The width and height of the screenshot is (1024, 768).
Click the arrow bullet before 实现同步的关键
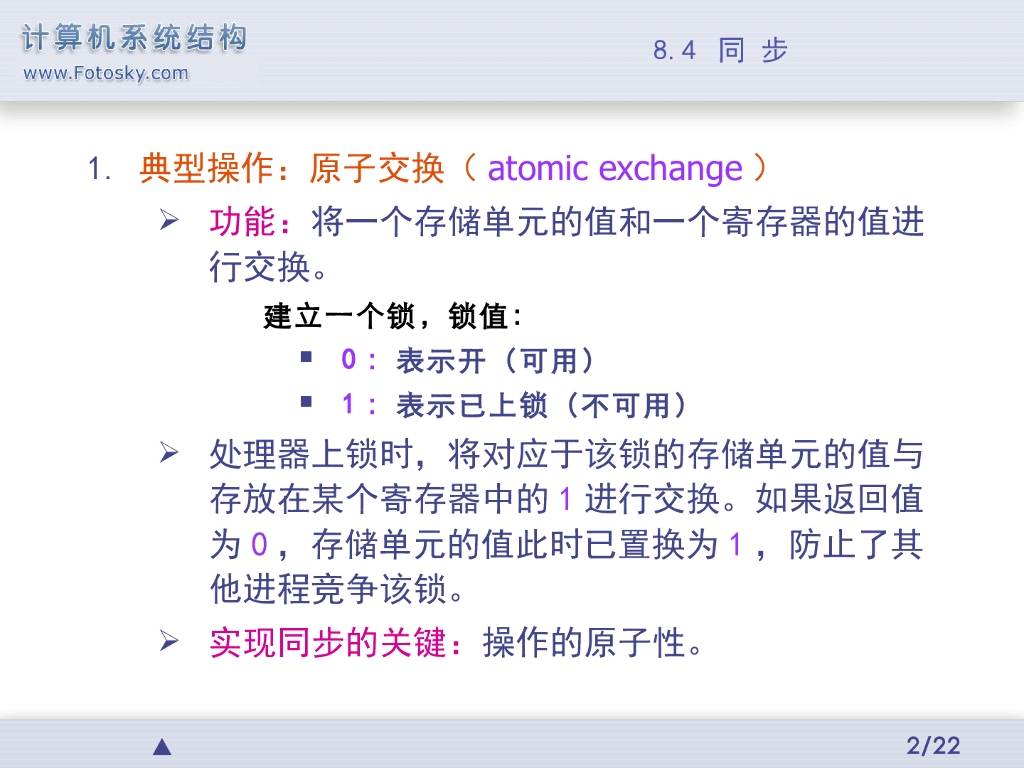[x=169, y=640]
